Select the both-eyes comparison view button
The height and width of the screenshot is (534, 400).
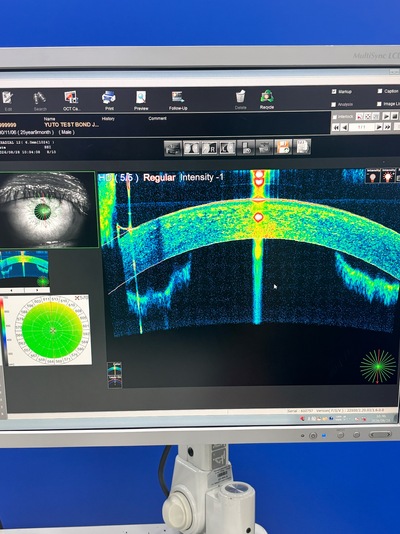click(x=192, y=148)
